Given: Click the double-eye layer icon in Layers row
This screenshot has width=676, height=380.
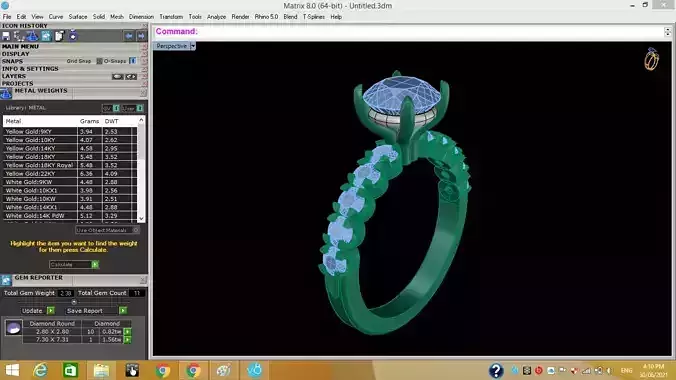Looking at the screenshot, I should pos(131,76).
